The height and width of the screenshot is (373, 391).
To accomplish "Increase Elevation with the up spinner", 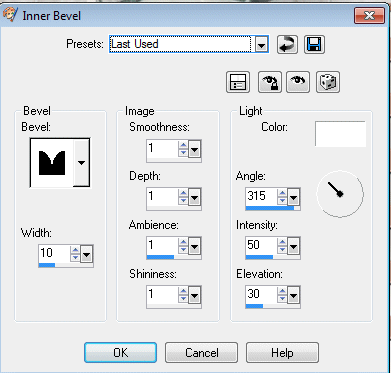I will [282, 291].
